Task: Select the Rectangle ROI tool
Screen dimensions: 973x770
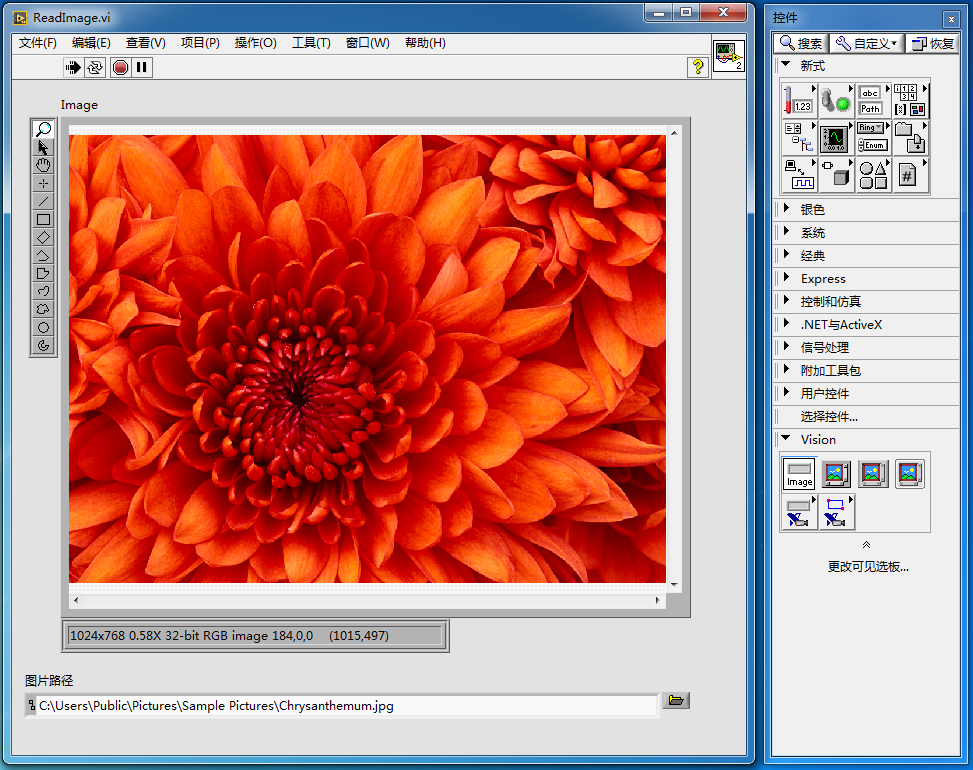Action: 42,219
